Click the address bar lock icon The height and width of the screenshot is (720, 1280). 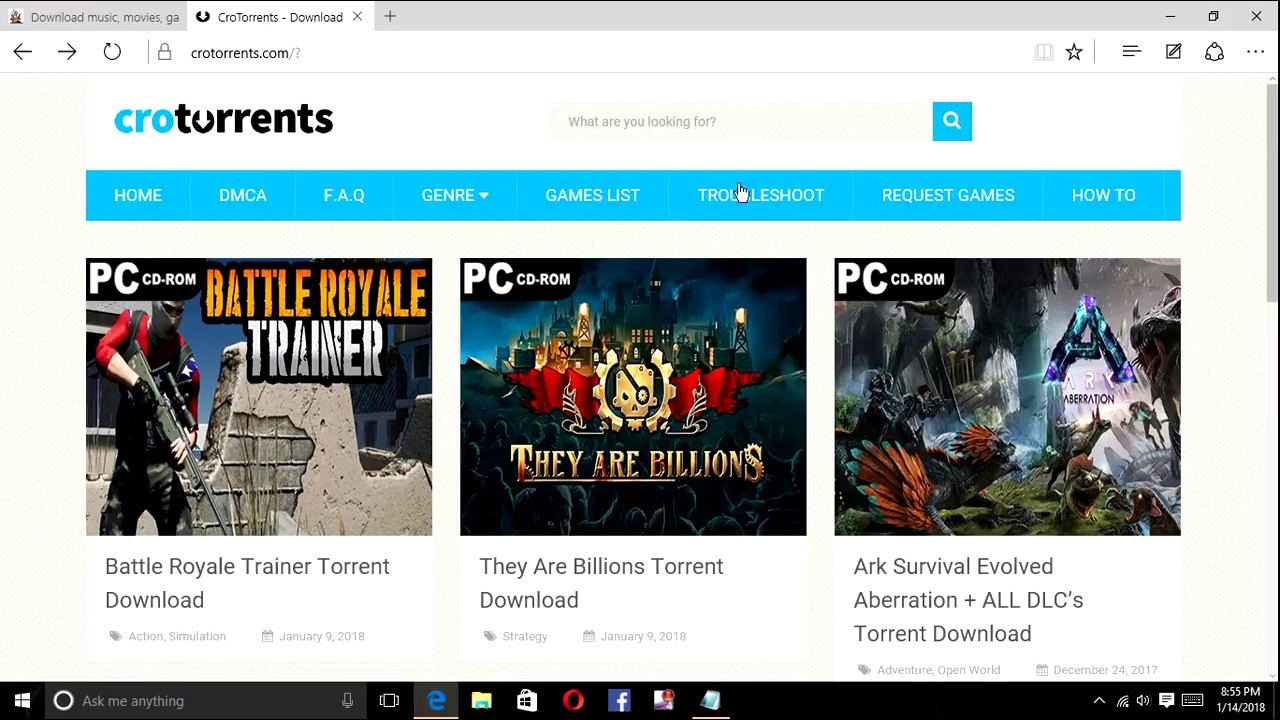[x=165, y=52]
